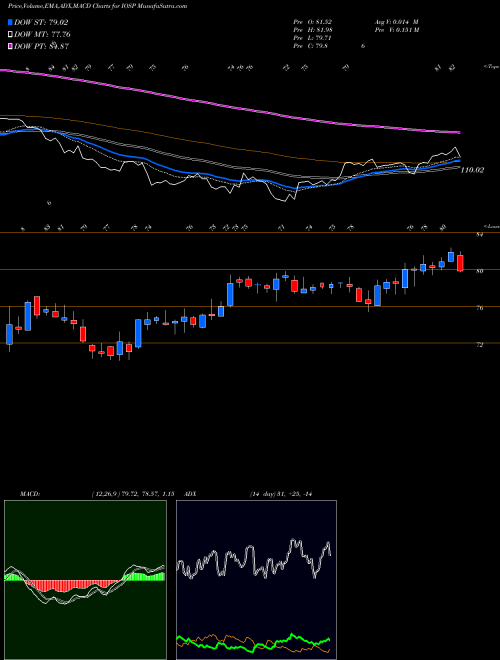Click the '<Lows' marker label

[491, 226]
